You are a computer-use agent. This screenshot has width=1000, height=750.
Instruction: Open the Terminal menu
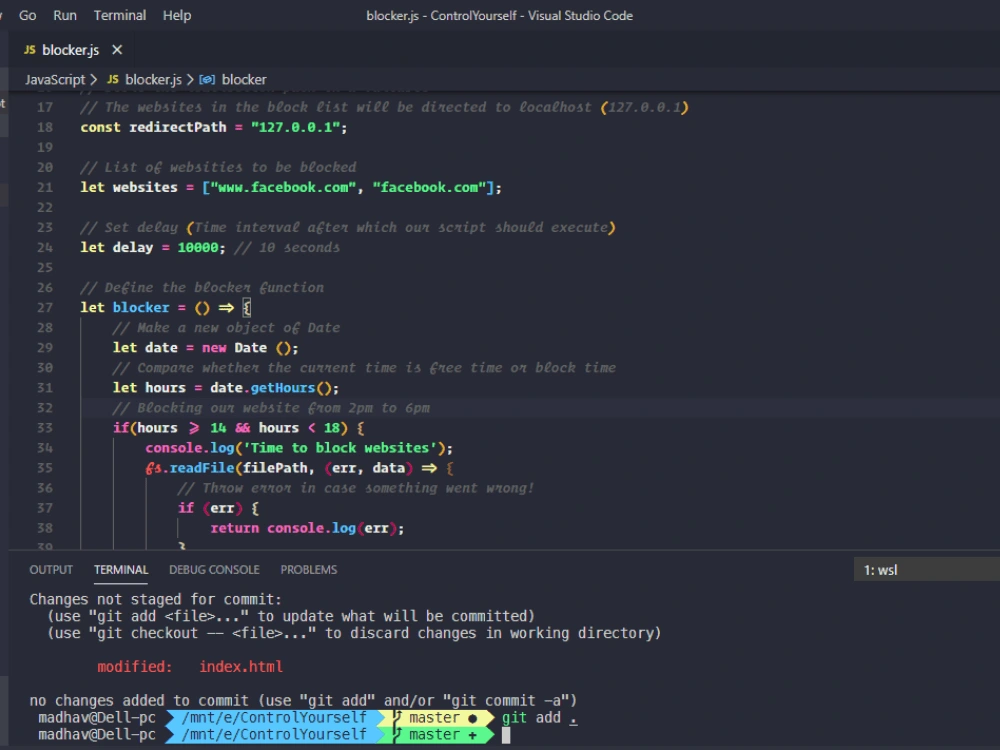[x=120, y=15]
